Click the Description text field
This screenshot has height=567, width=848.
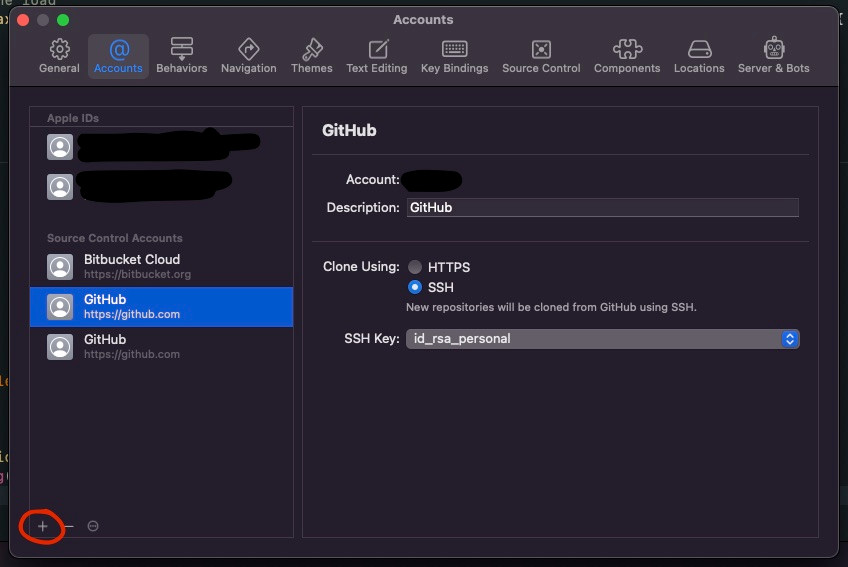[602, 207]
